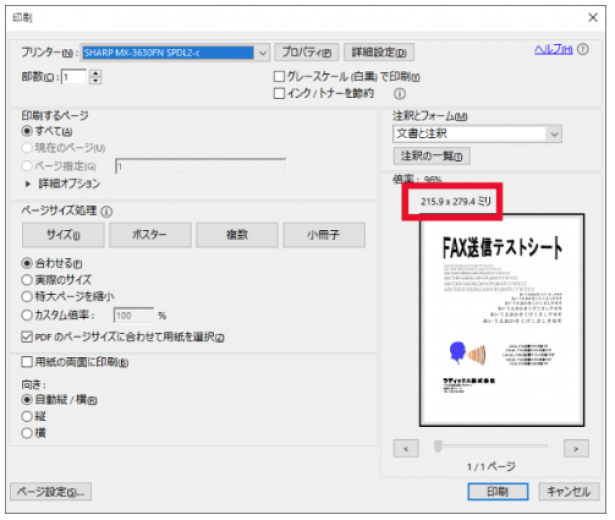Select ページ指定 radio button
The image size is (615, 520).
point(27,166)
